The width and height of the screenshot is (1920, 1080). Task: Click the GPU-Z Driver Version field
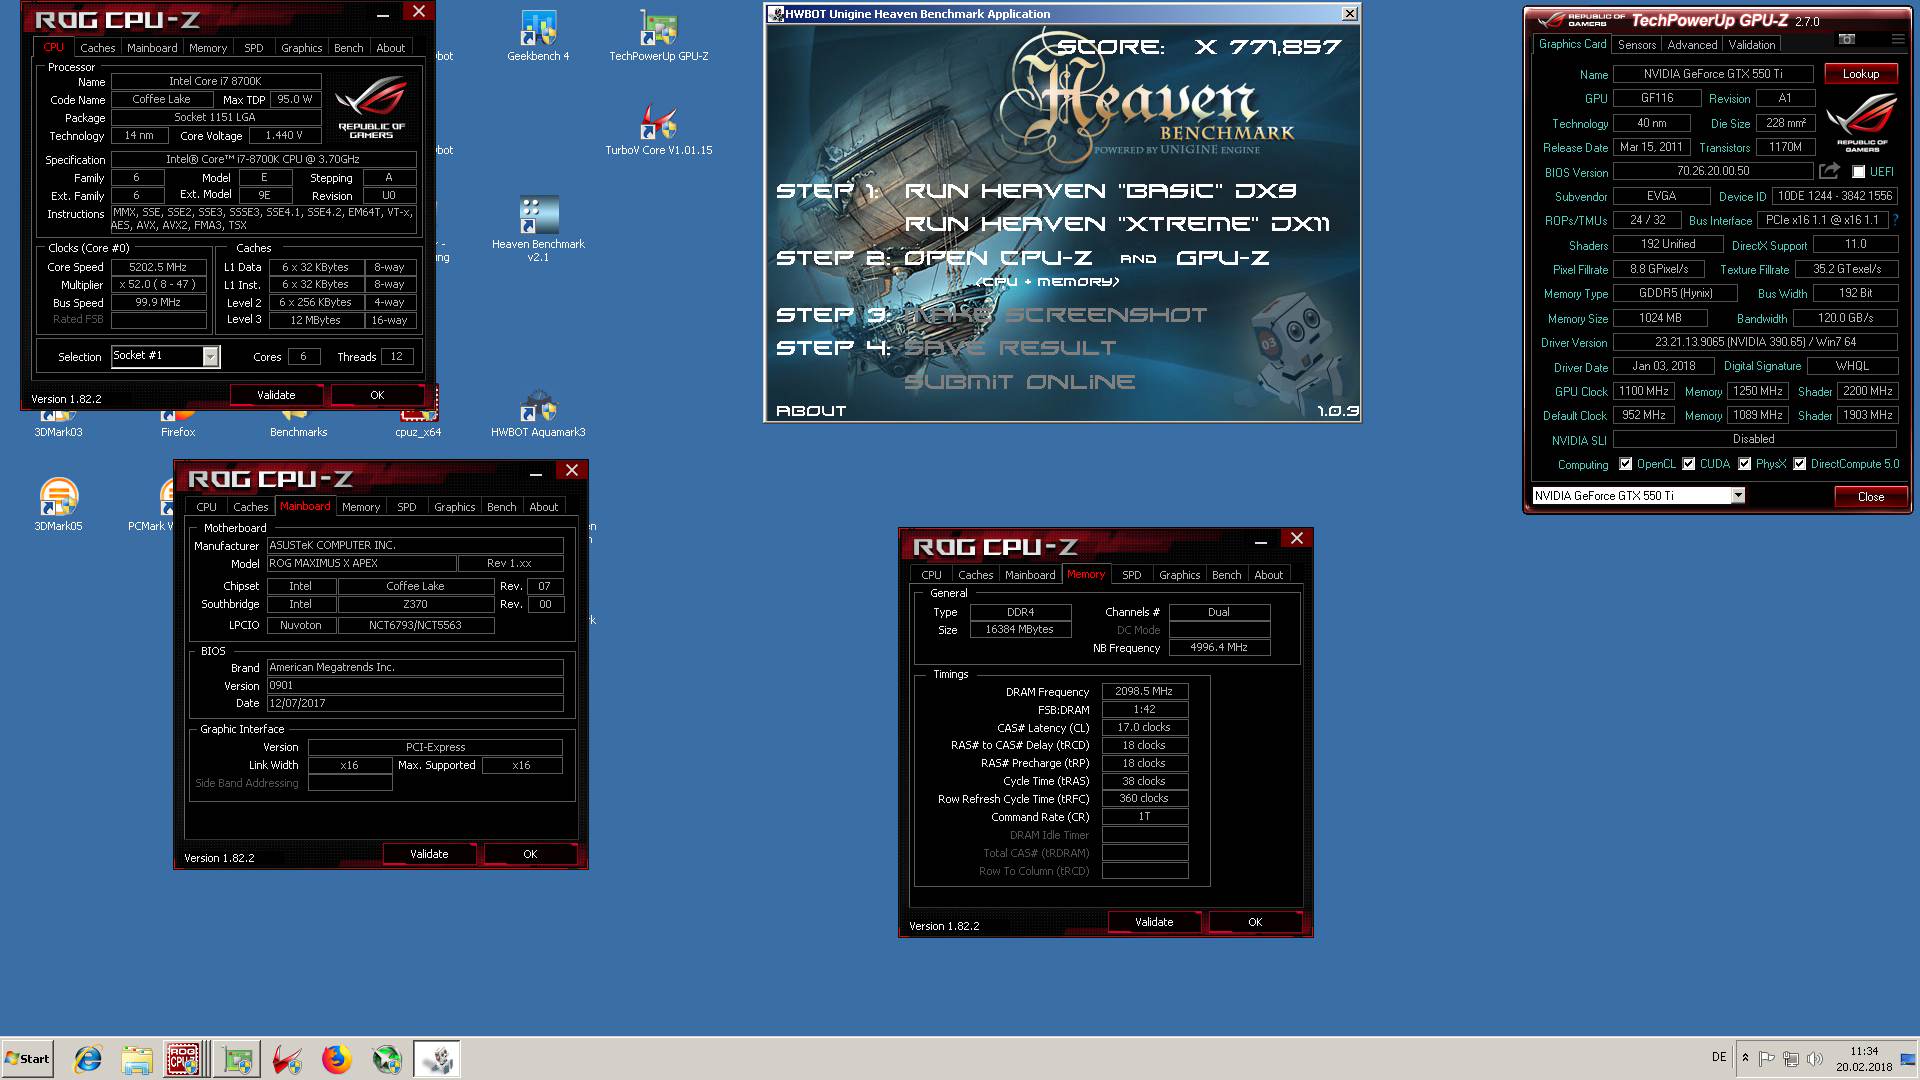click(1754, 342)
